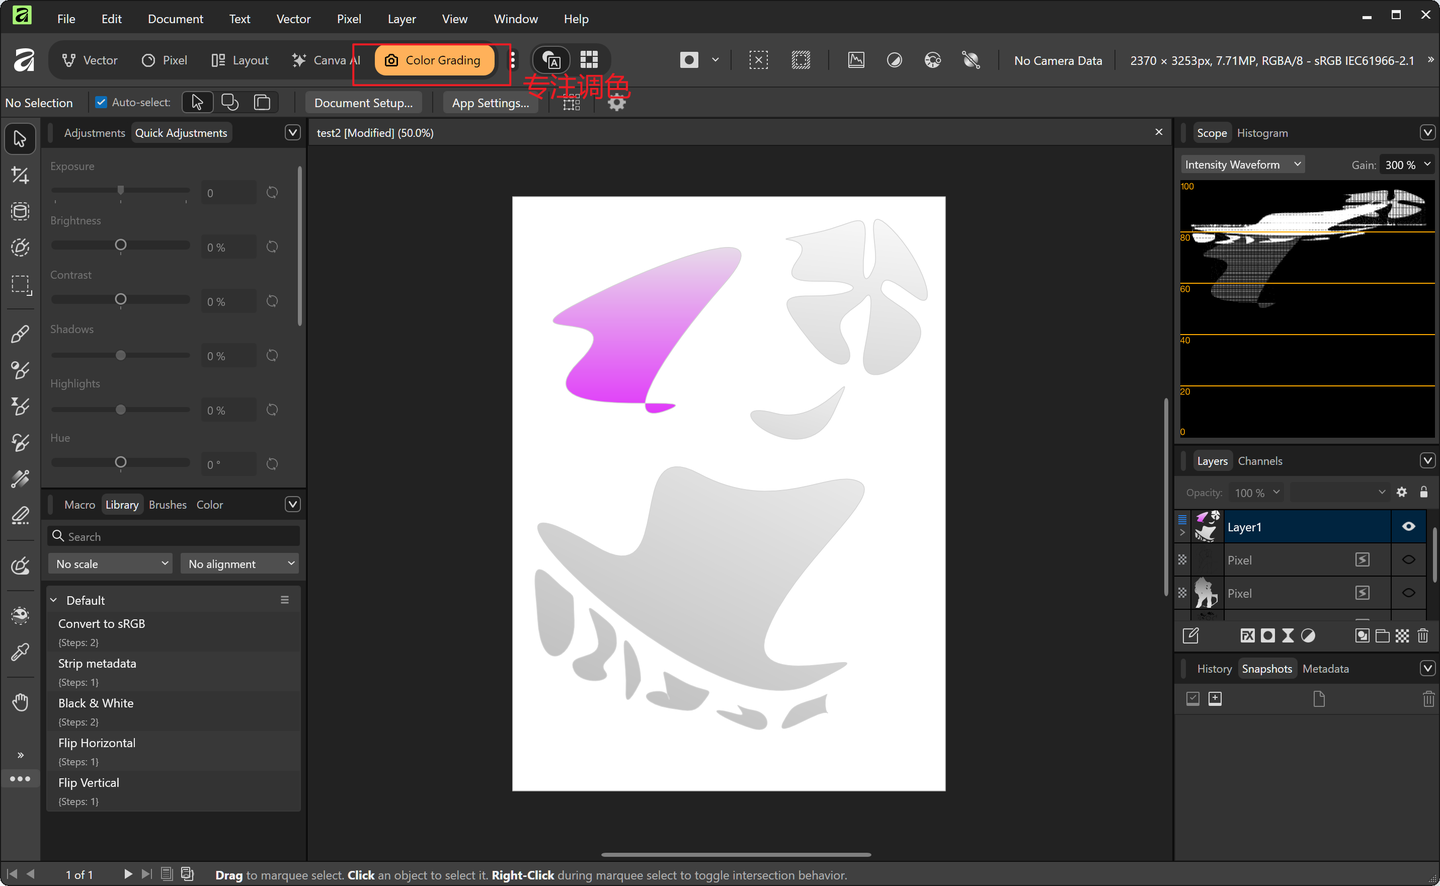
Task: Click the Red Eye Removal tool
Action: pos(20,615)
